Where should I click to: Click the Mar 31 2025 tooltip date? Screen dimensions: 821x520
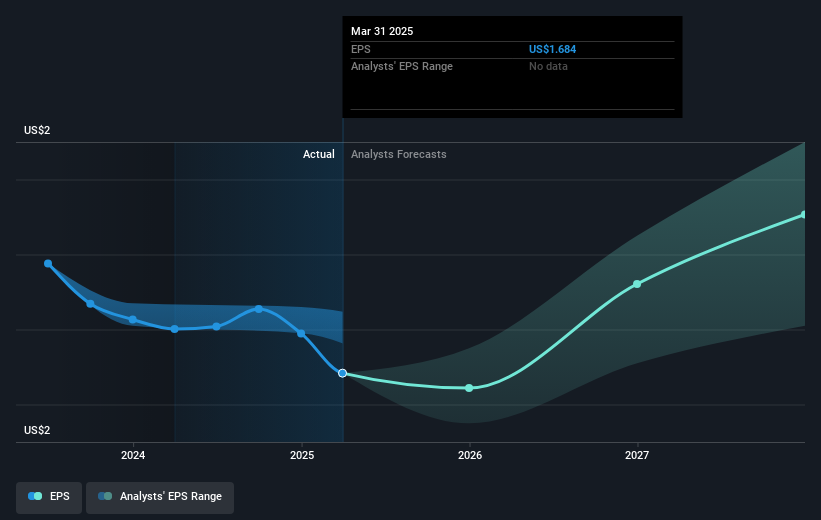point(382,31)
